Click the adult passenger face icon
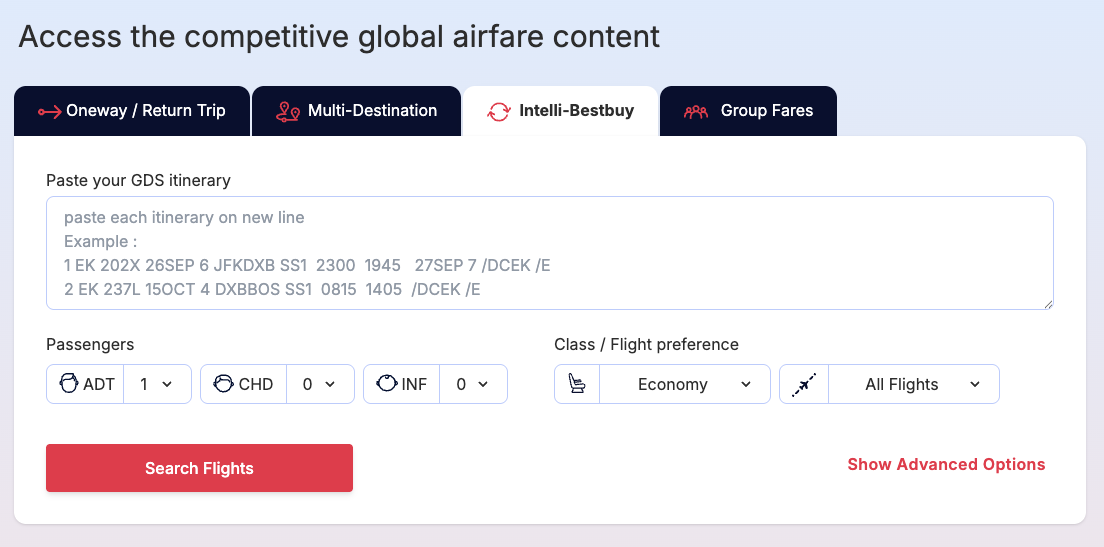 pyautogui.click(x=69, y=384)
